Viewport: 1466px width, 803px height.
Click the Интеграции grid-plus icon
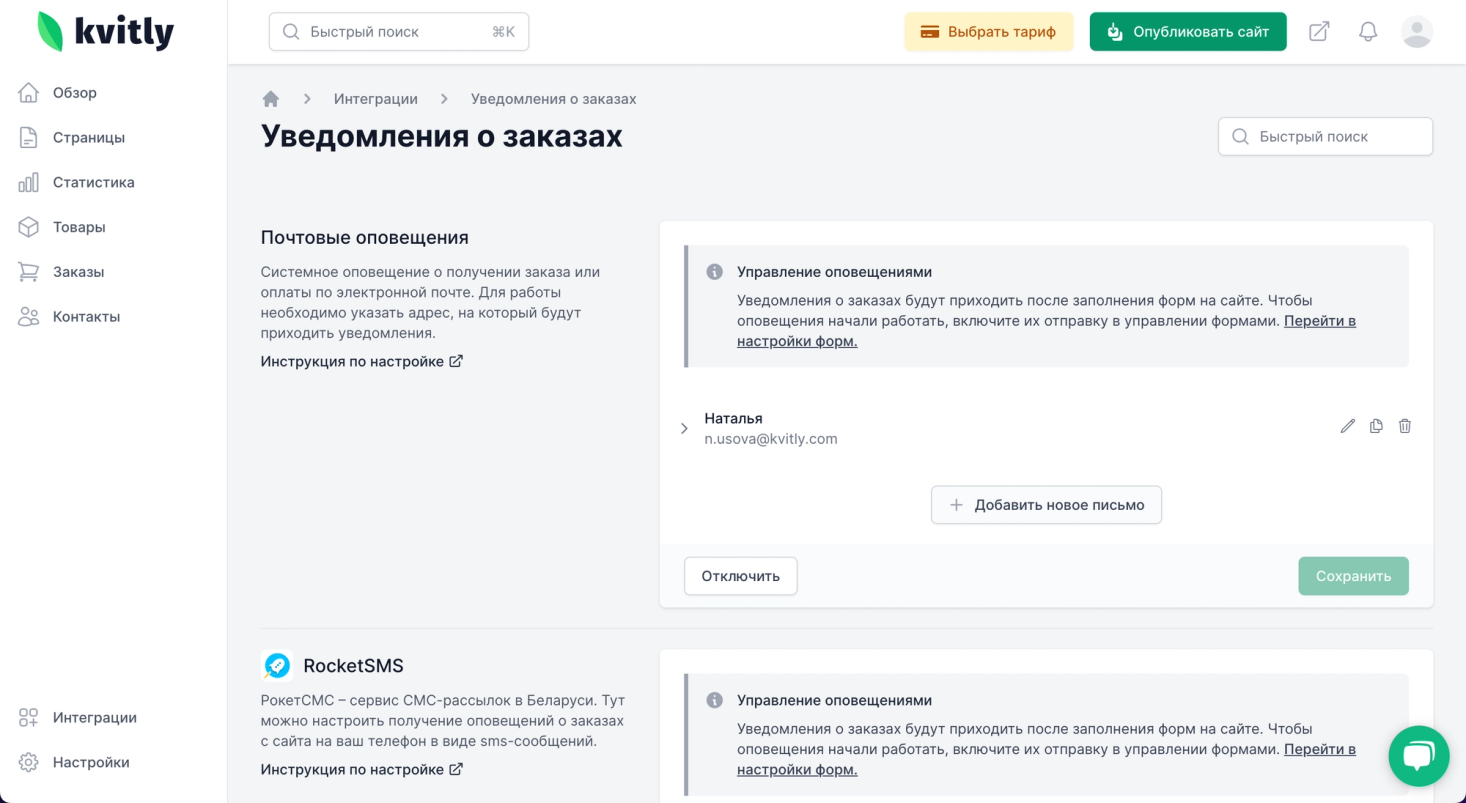click(x=29, y=718)
